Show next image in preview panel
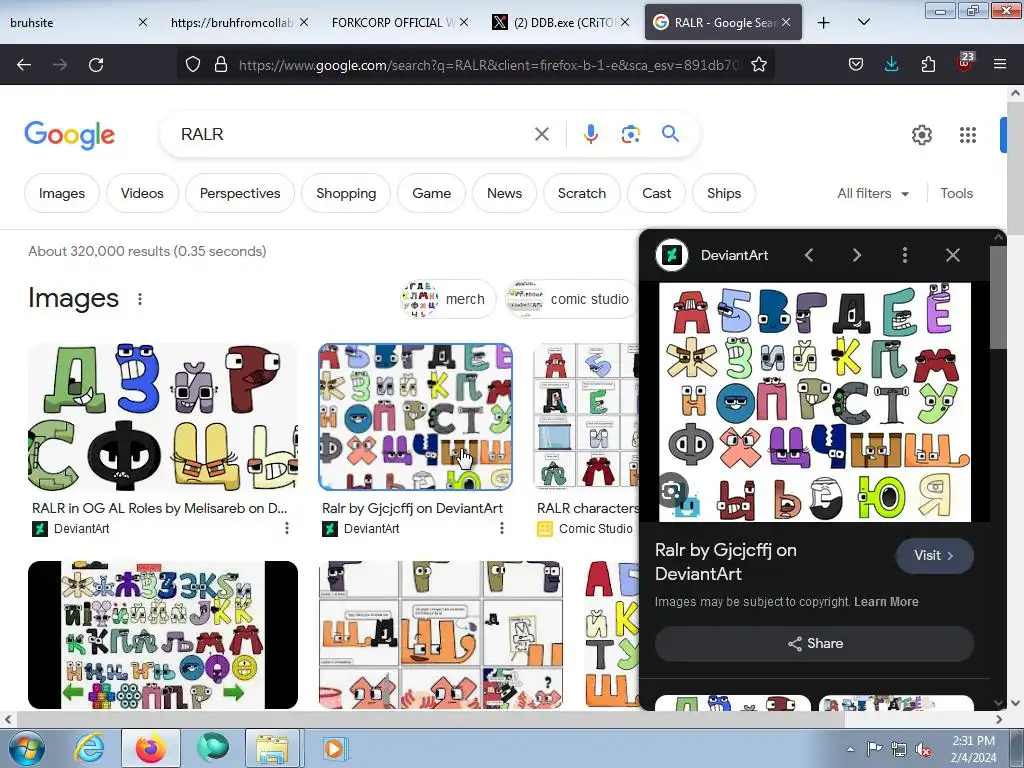Screen dimensions: 1024x768 tap(856, 255)
